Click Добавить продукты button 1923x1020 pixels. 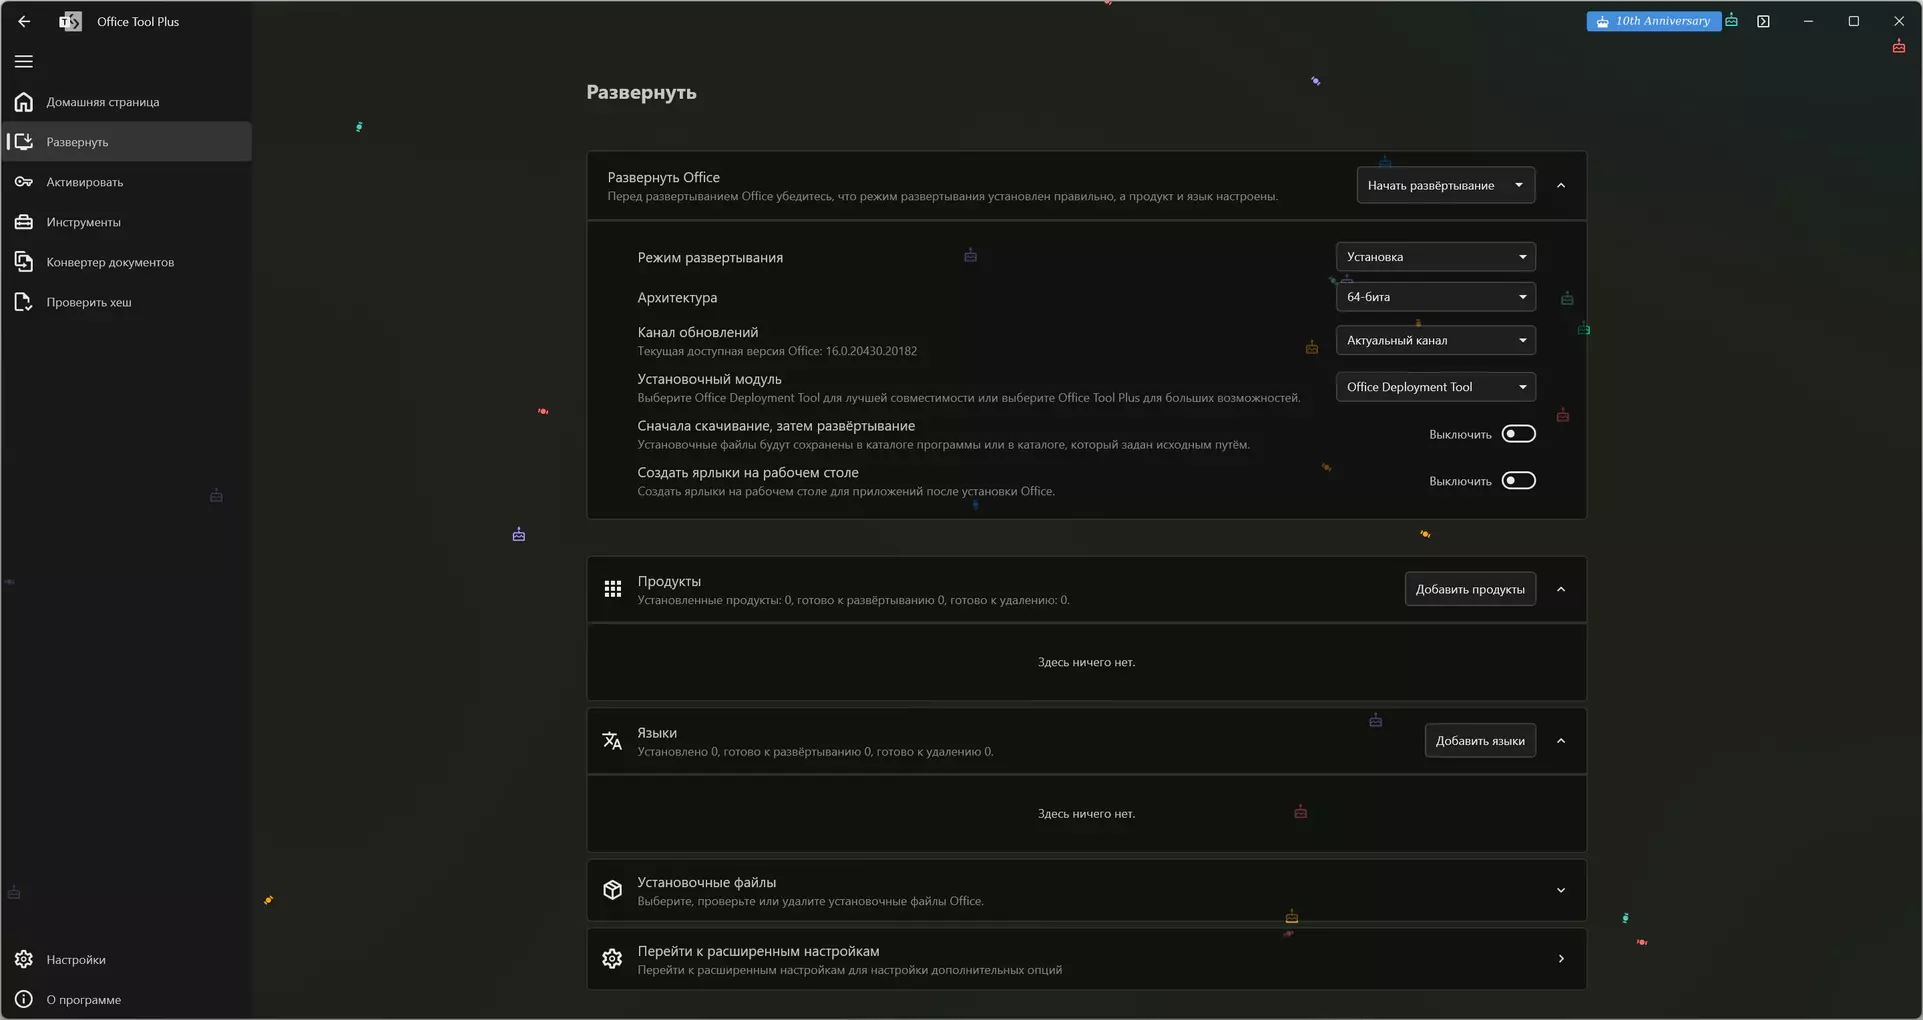[x=1470, y=589]
